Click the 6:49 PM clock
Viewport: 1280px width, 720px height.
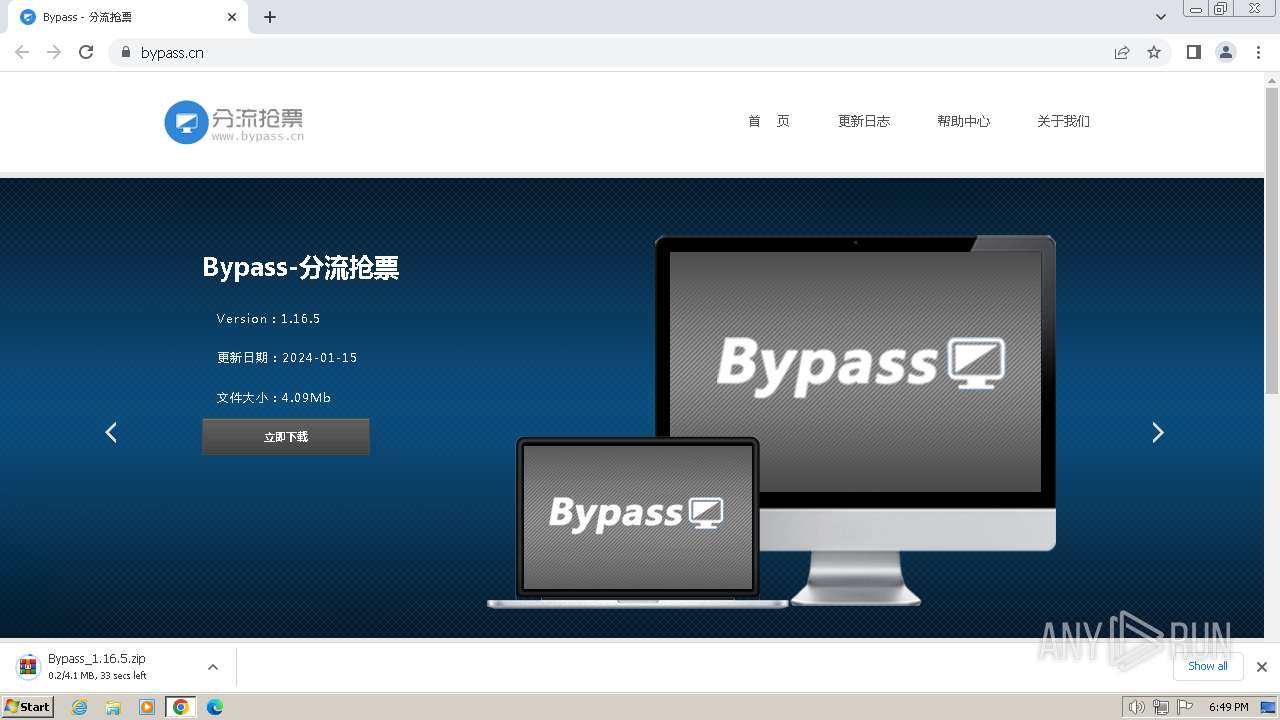[1228, 707]
